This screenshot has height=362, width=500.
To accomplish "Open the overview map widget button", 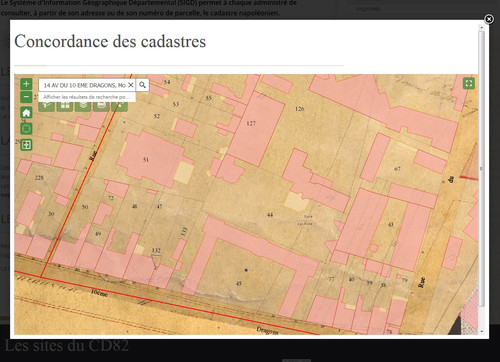I will coord(26,145).
